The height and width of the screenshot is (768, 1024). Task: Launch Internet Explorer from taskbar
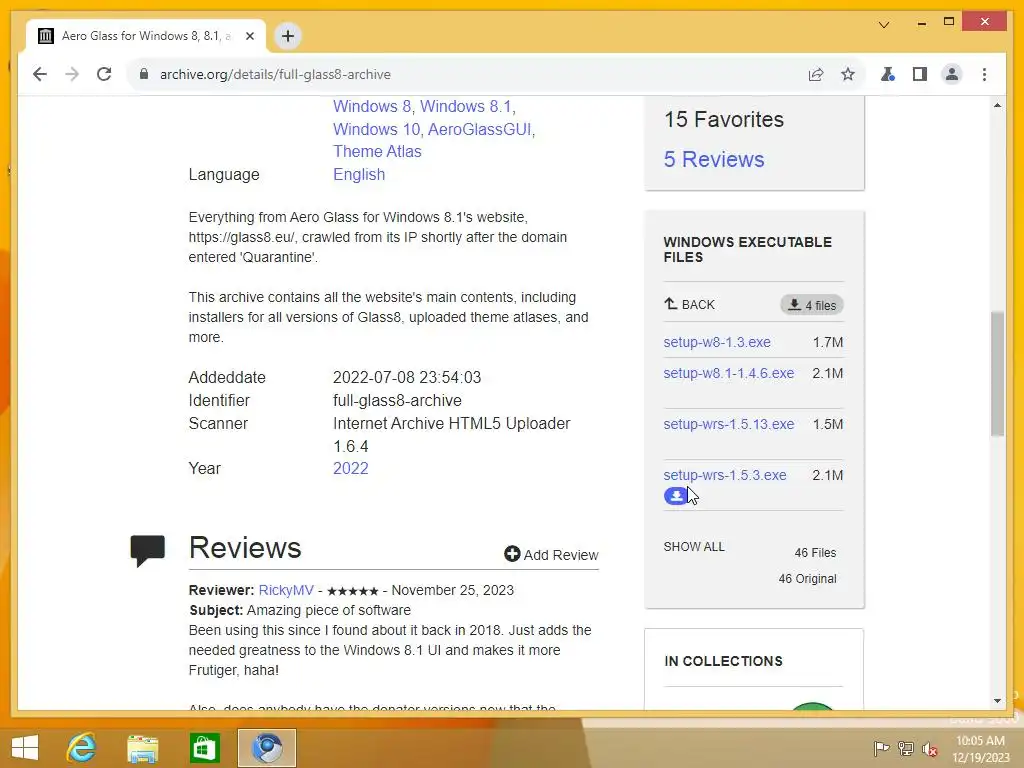coord(81,747)
